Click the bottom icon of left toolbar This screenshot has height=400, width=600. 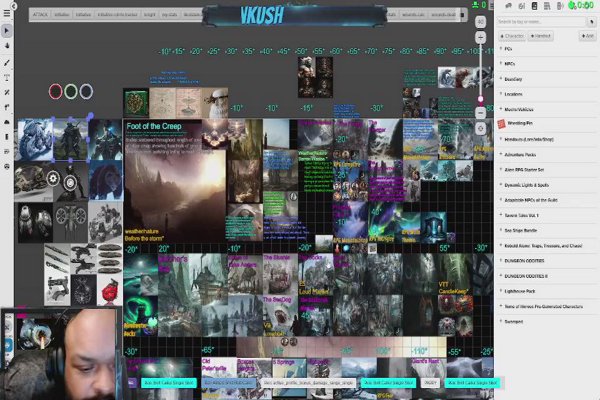tap(7, 167)
